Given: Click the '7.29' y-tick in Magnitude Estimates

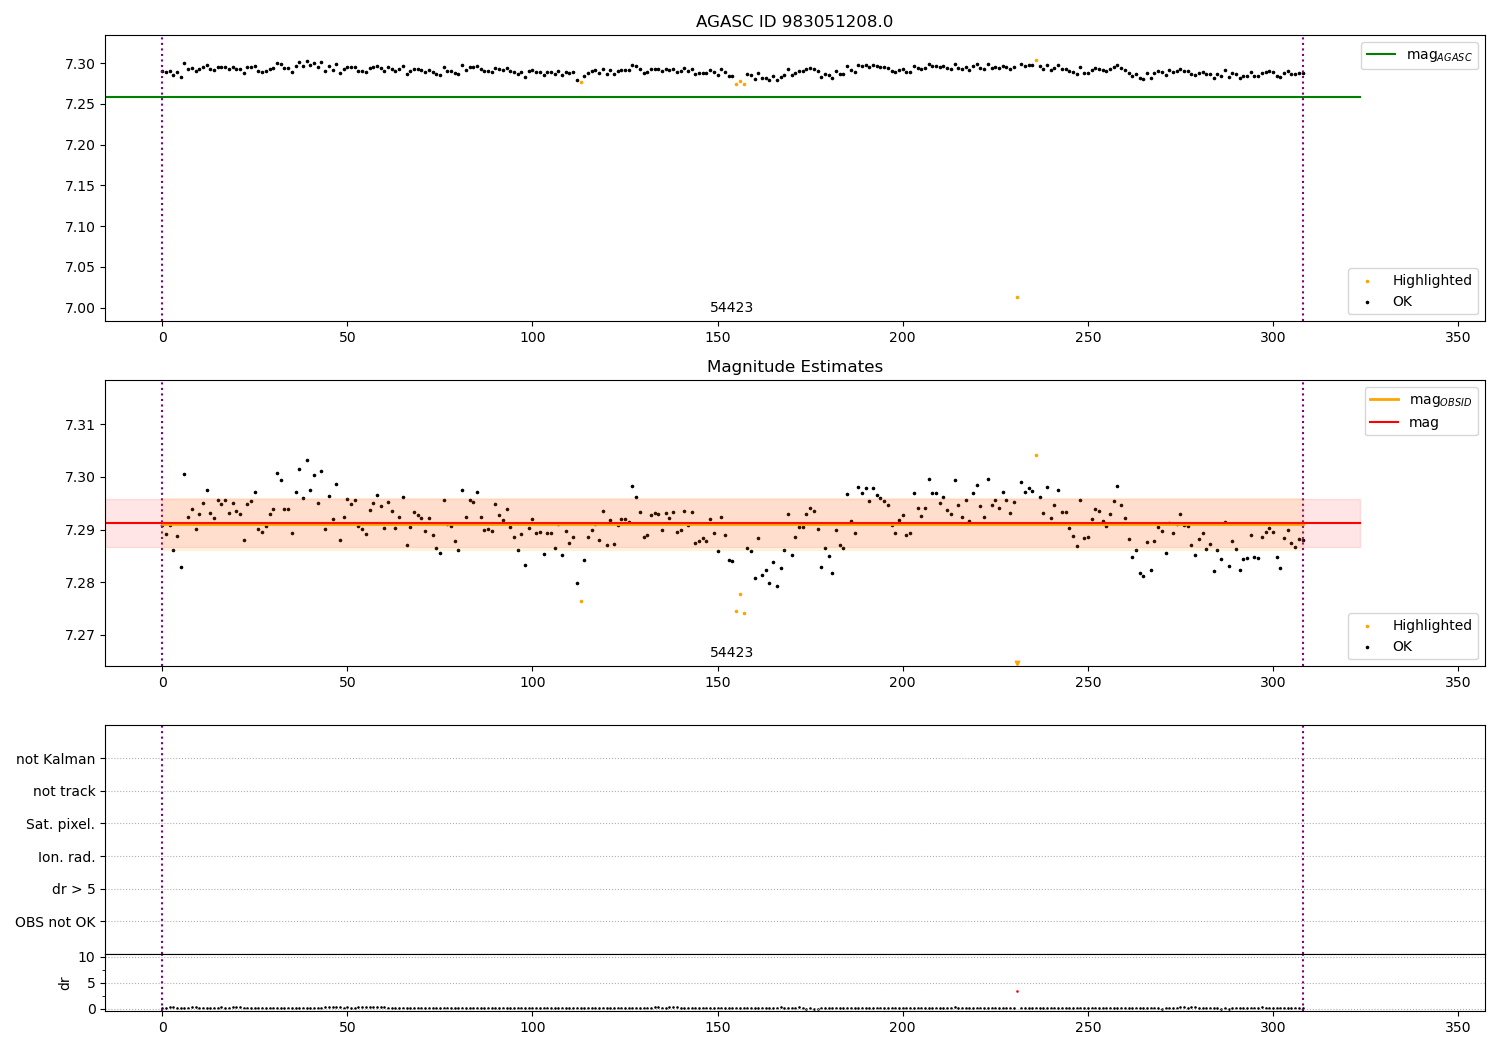Looking at the screenshot, I should (79, 530).
